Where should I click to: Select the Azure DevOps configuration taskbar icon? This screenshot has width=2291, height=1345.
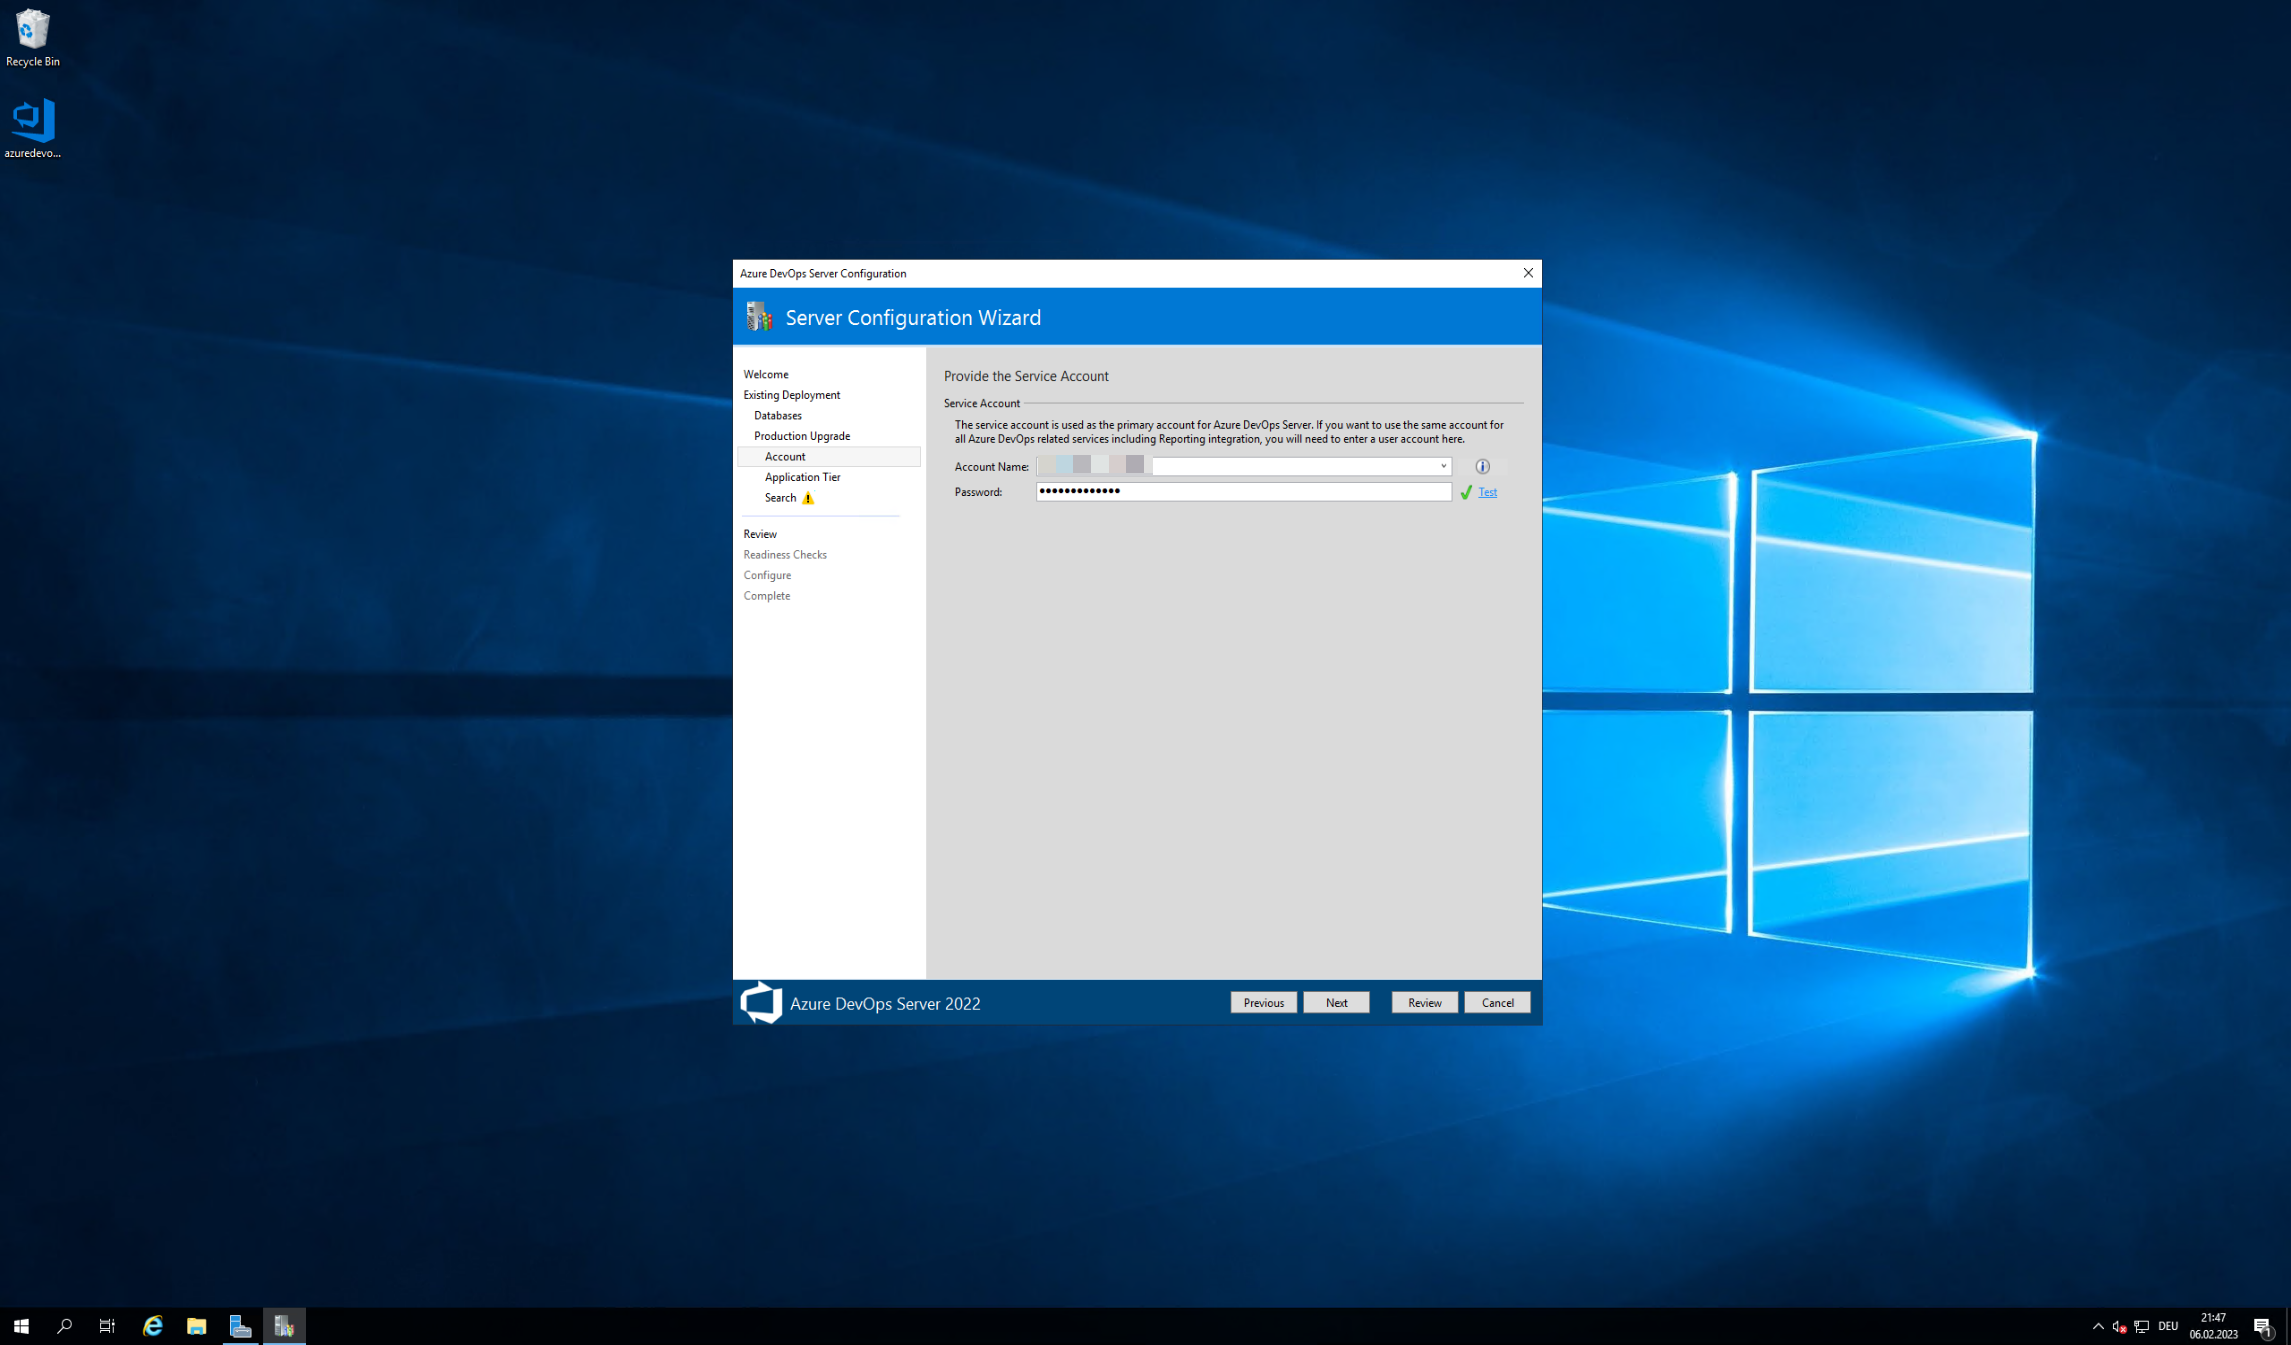click(284, 1326)
